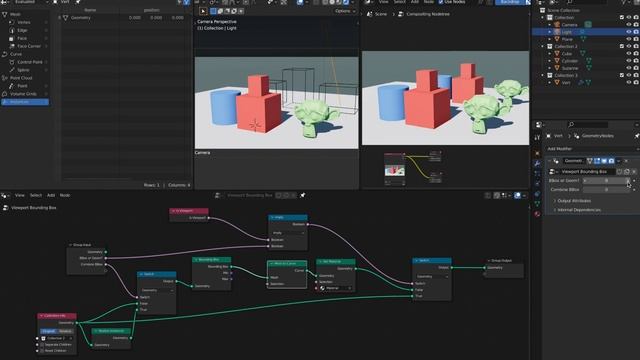The image size is (640, 360).
Task: Collapse Collection 2 in outliner
Action: coord(543,47)
